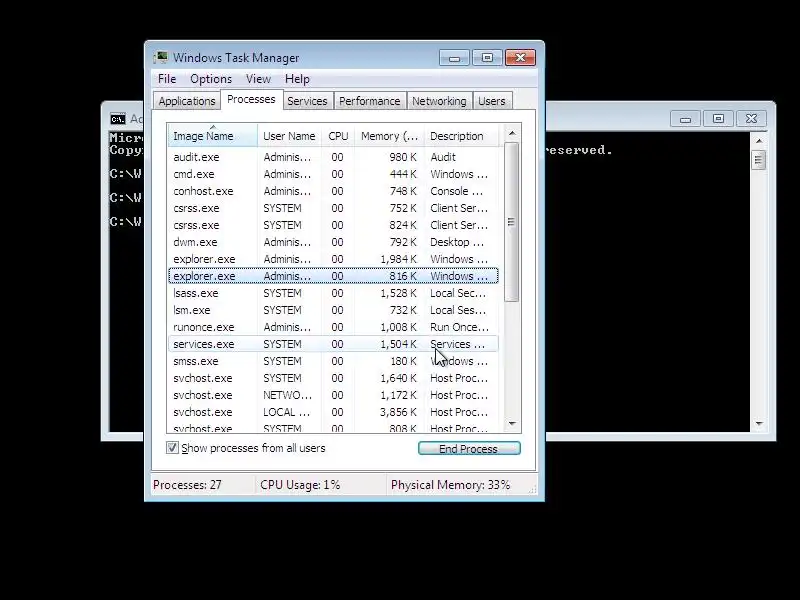Screen dimensions: 800x600
Task: Sort by Memory column header
Action: click(389, 136)
